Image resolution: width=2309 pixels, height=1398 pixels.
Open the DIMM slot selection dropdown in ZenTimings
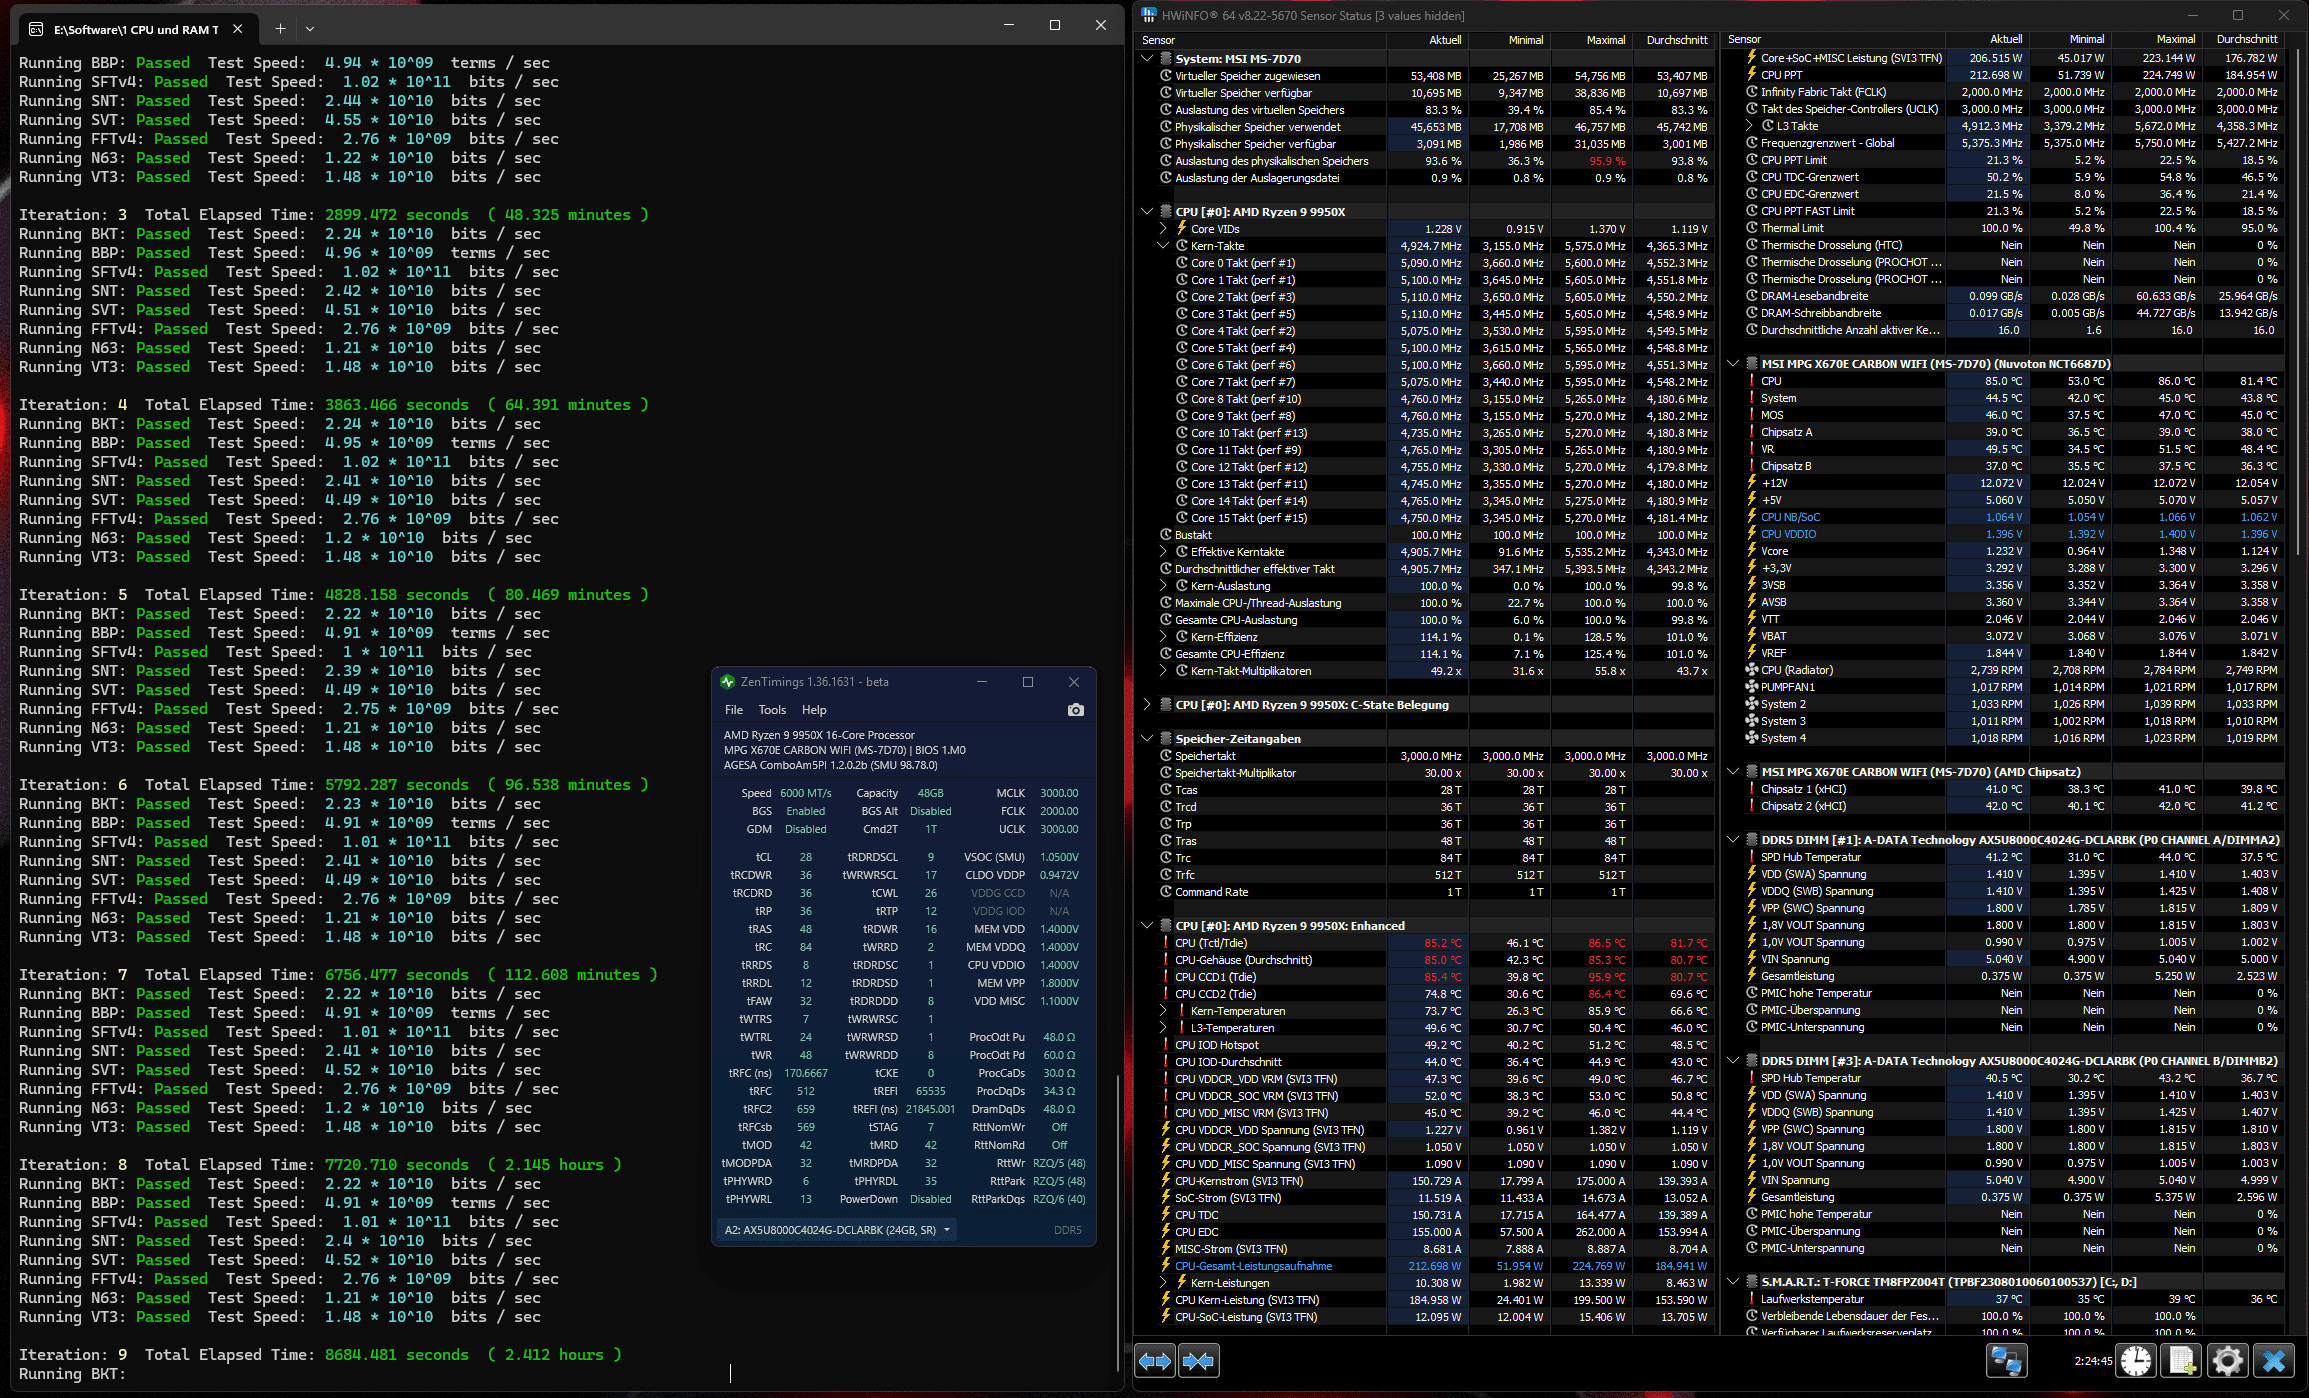(x=837, y=1230)
